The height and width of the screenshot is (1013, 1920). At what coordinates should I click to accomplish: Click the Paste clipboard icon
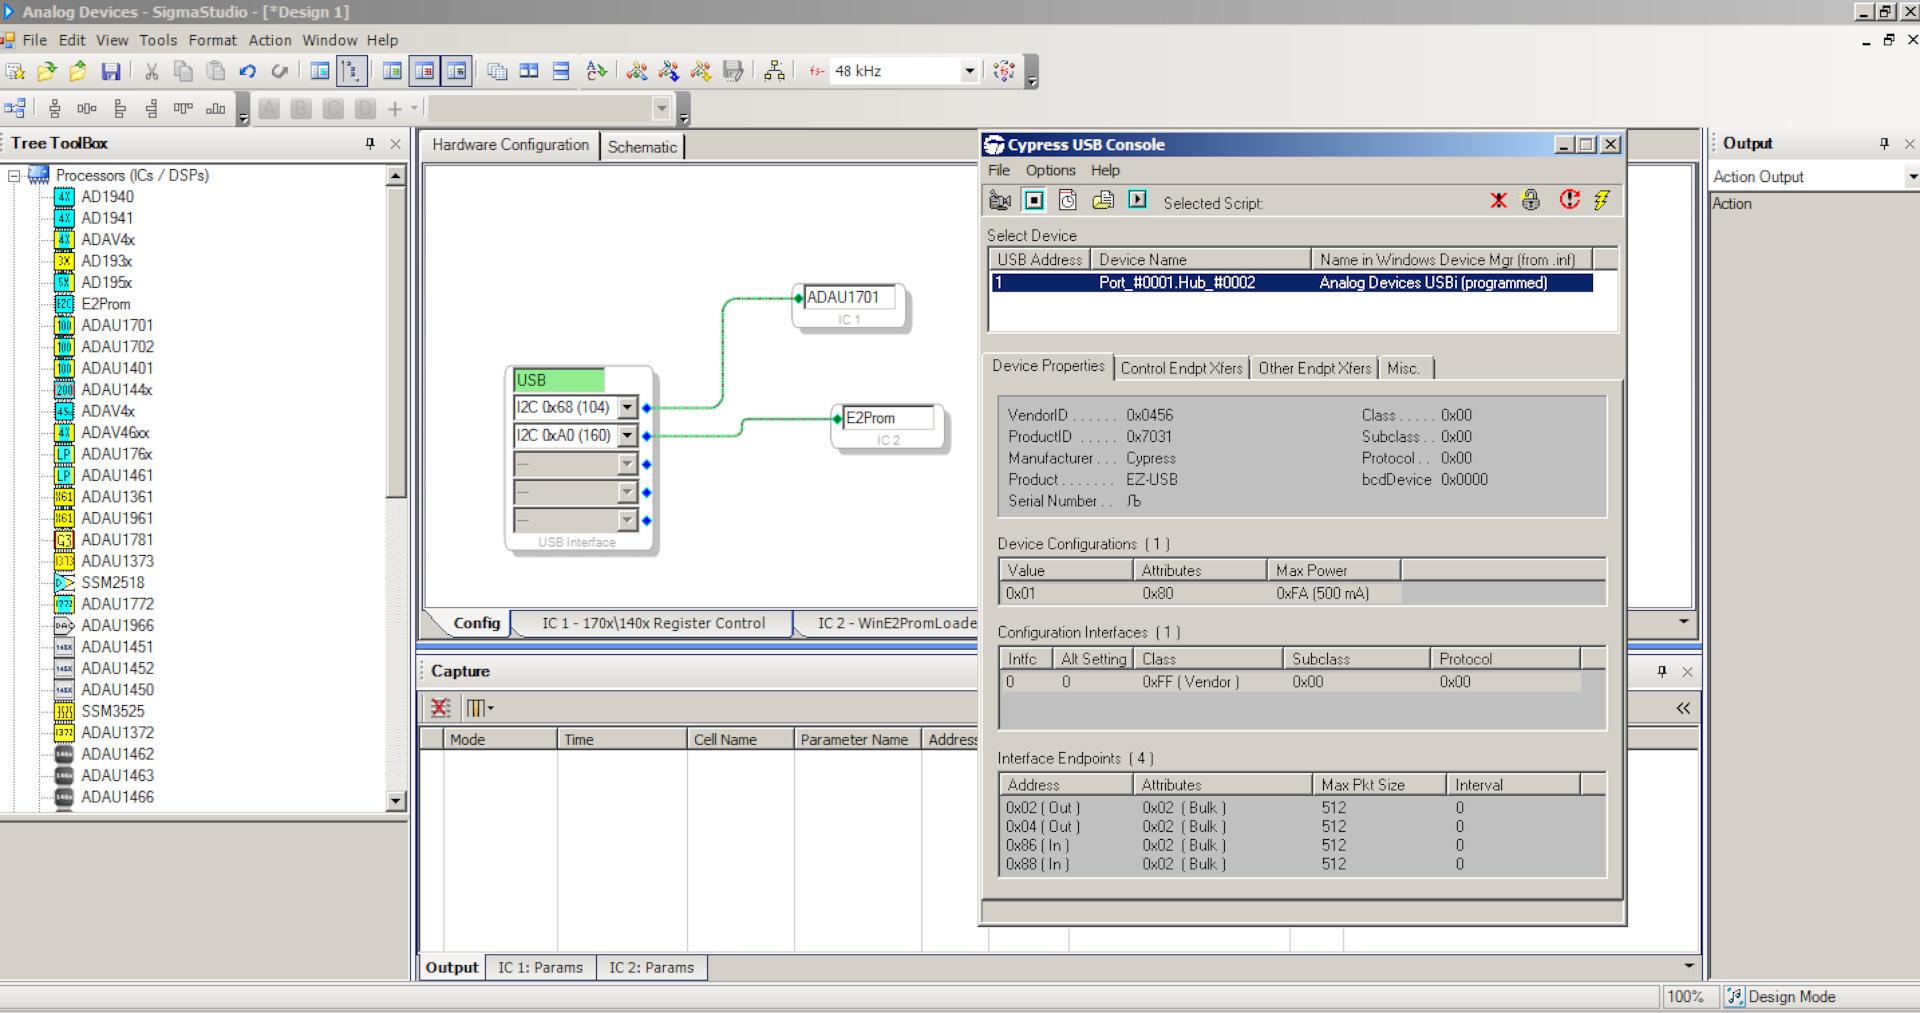pyautogui.click(x=215, y=71)
